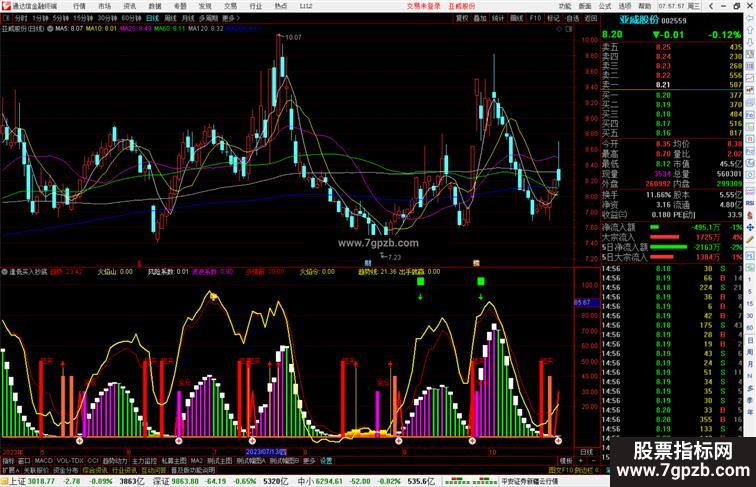Select the 趋势动力 indicator tab

coord(115,461)
